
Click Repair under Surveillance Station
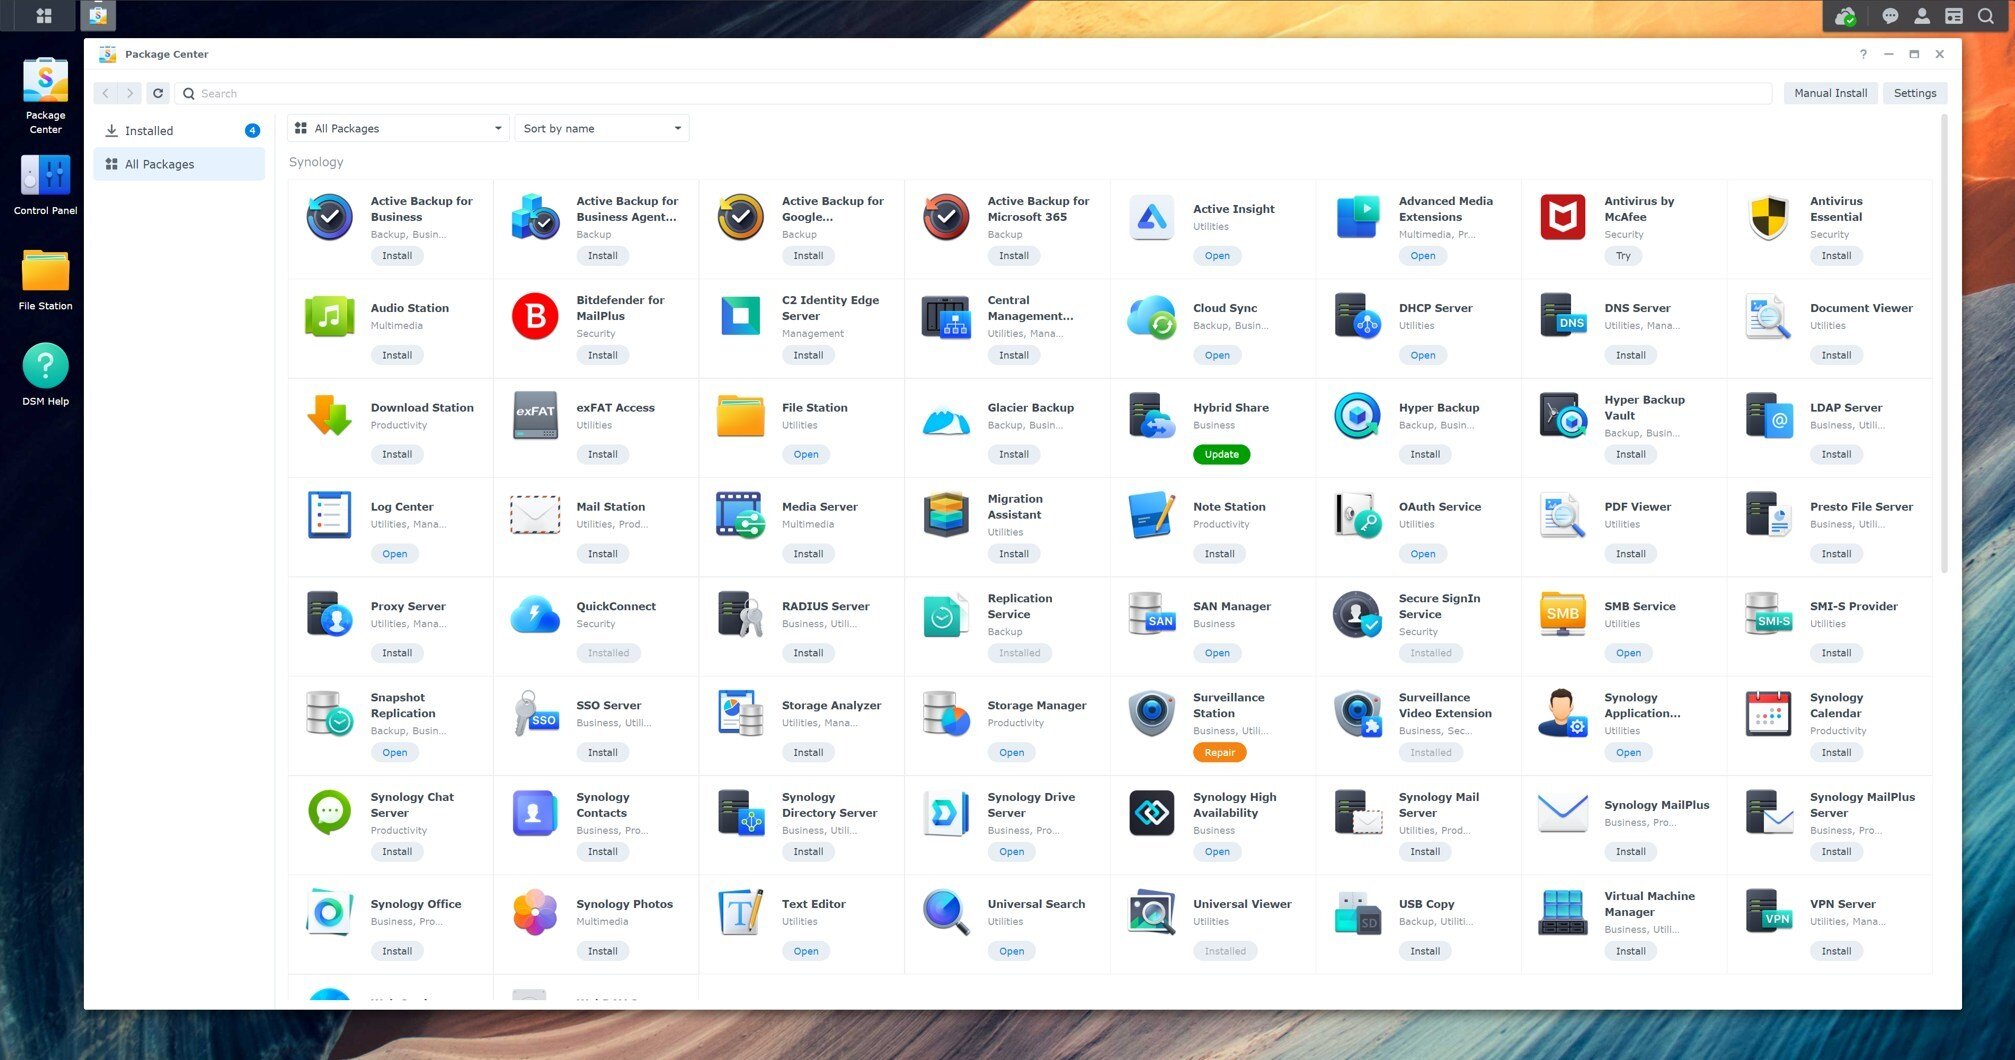point(1219,753)
